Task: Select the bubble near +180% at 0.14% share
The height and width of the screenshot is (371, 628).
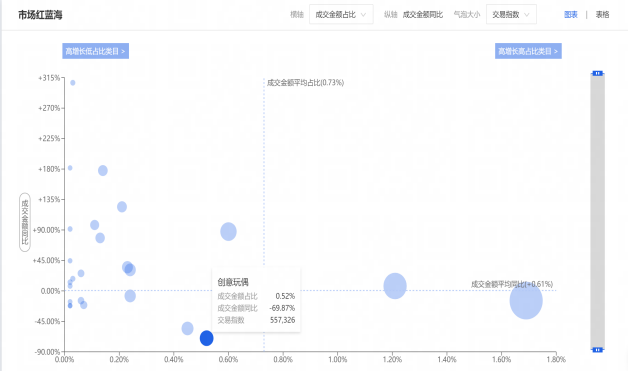Action: 103,170
